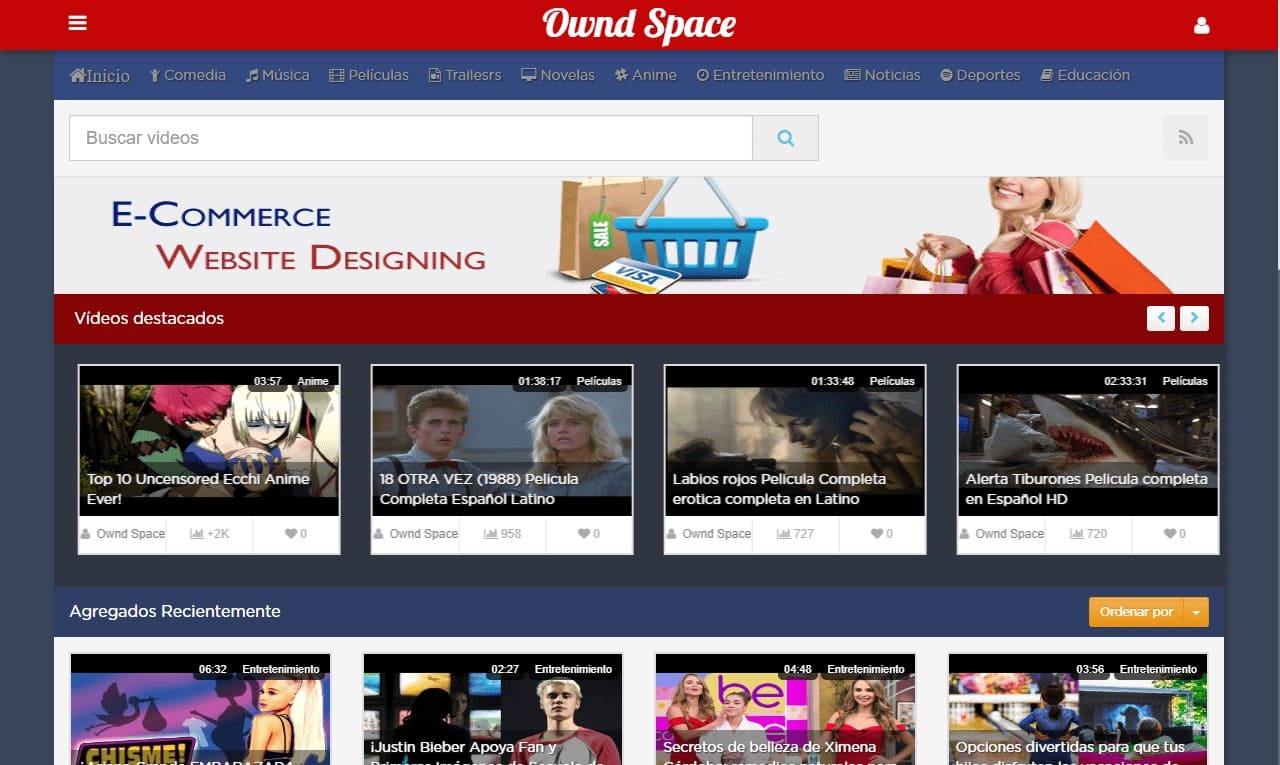Click views stat +2K on Anime card

pos(210,534)
